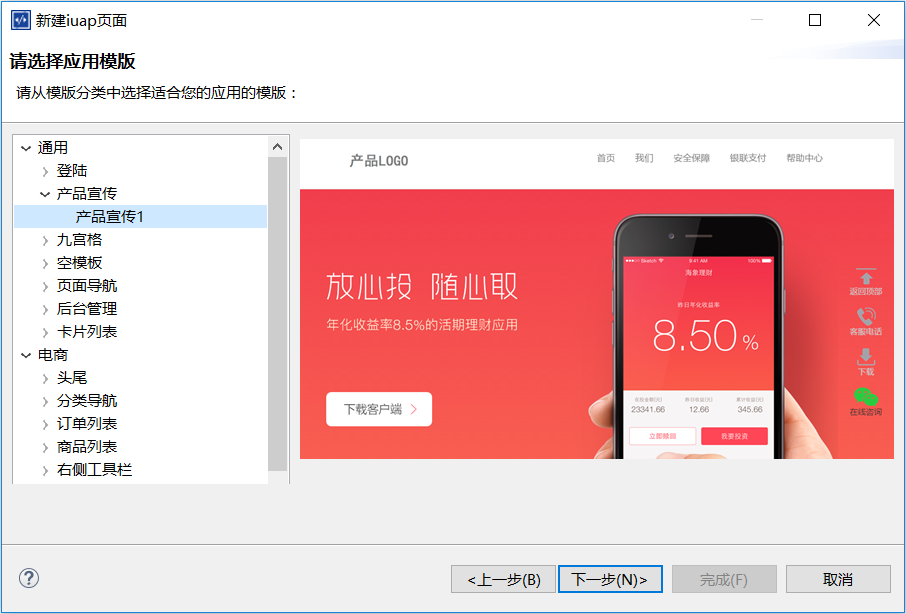Screen dimensions: 906x614
Task: Expand the 九宫格 template group
Action: tap(45, 240)
